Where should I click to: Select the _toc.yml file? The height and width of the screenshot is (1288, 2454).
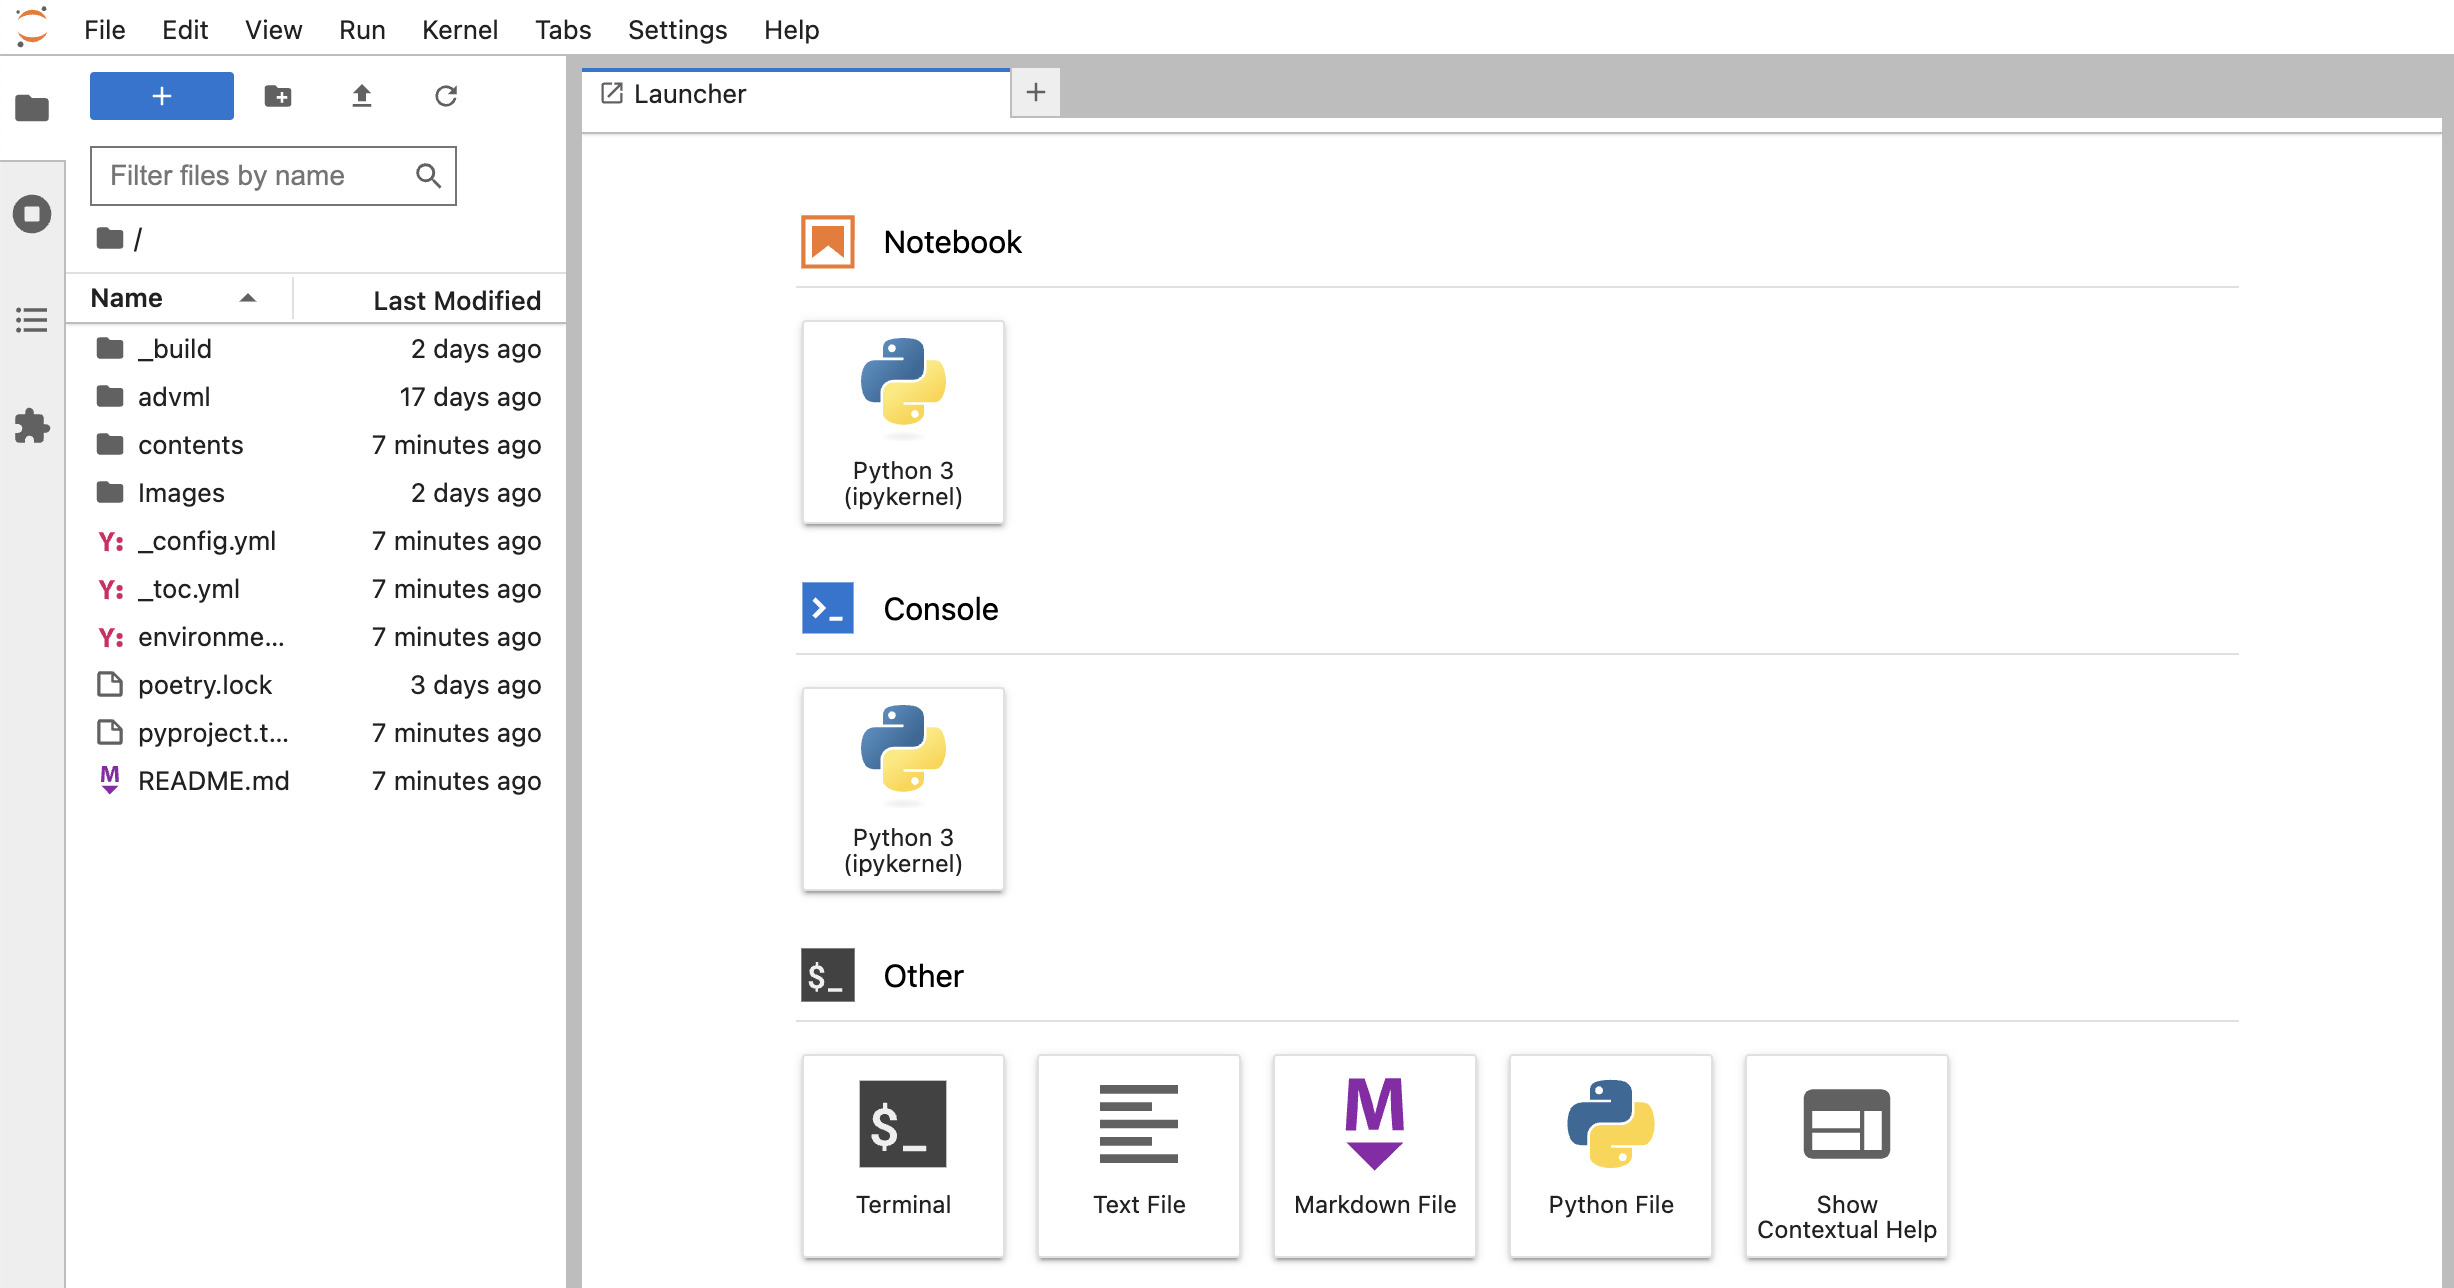pyautogui.click(x=316, y=589)
